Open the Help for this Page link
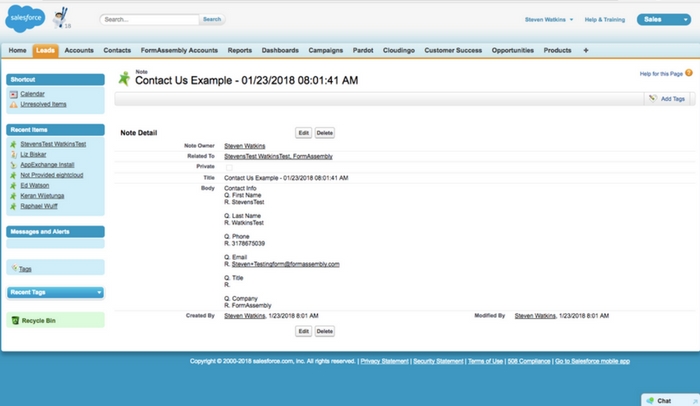700x406 pixels. click(x=661, y=74)
